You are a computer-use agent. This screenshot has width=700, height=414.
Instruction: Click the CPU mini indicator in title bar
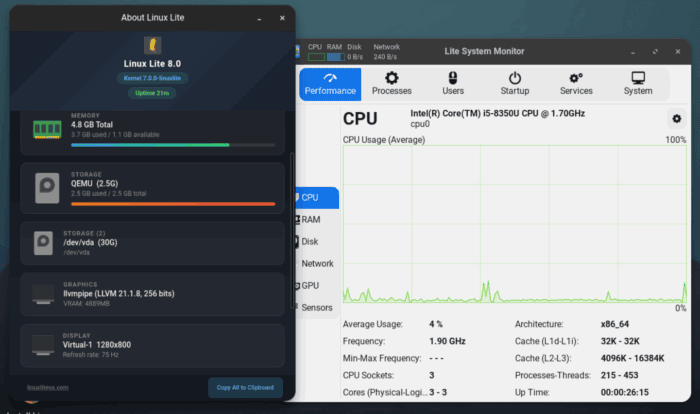pos(316,57)
